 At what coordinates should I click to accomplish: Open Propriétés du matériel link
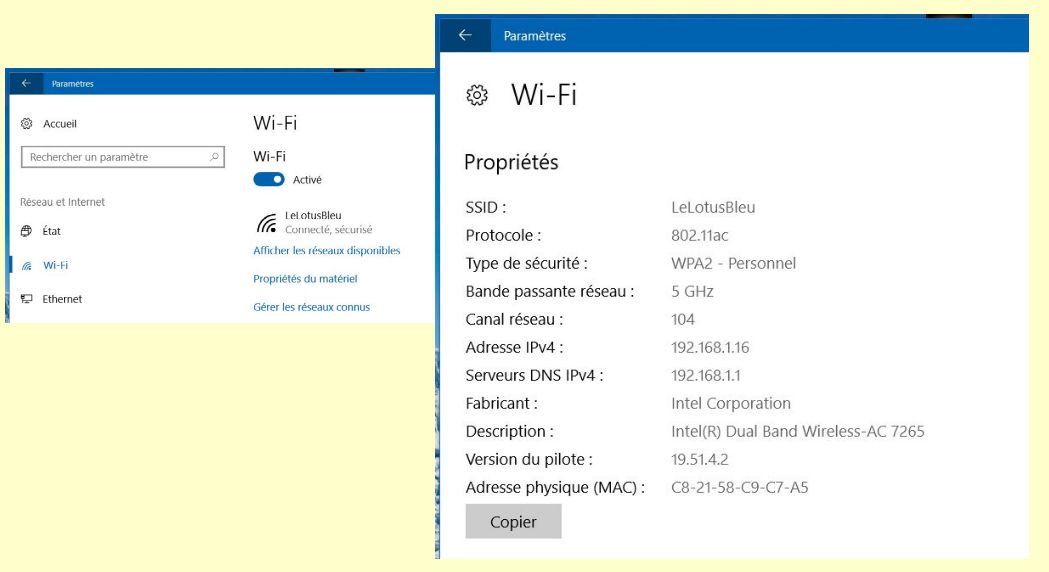305,278
